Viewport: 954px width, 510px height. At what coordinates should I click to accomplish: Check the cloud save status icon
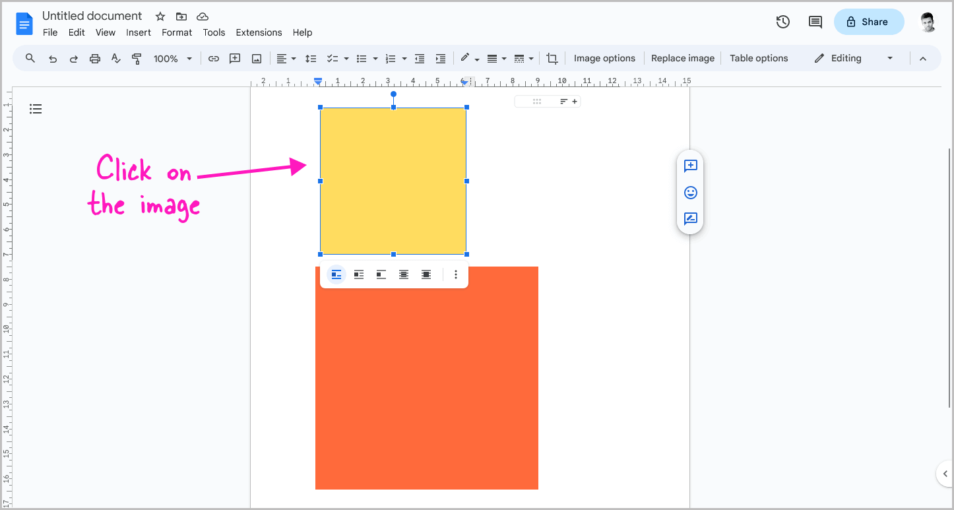[203, 16]
